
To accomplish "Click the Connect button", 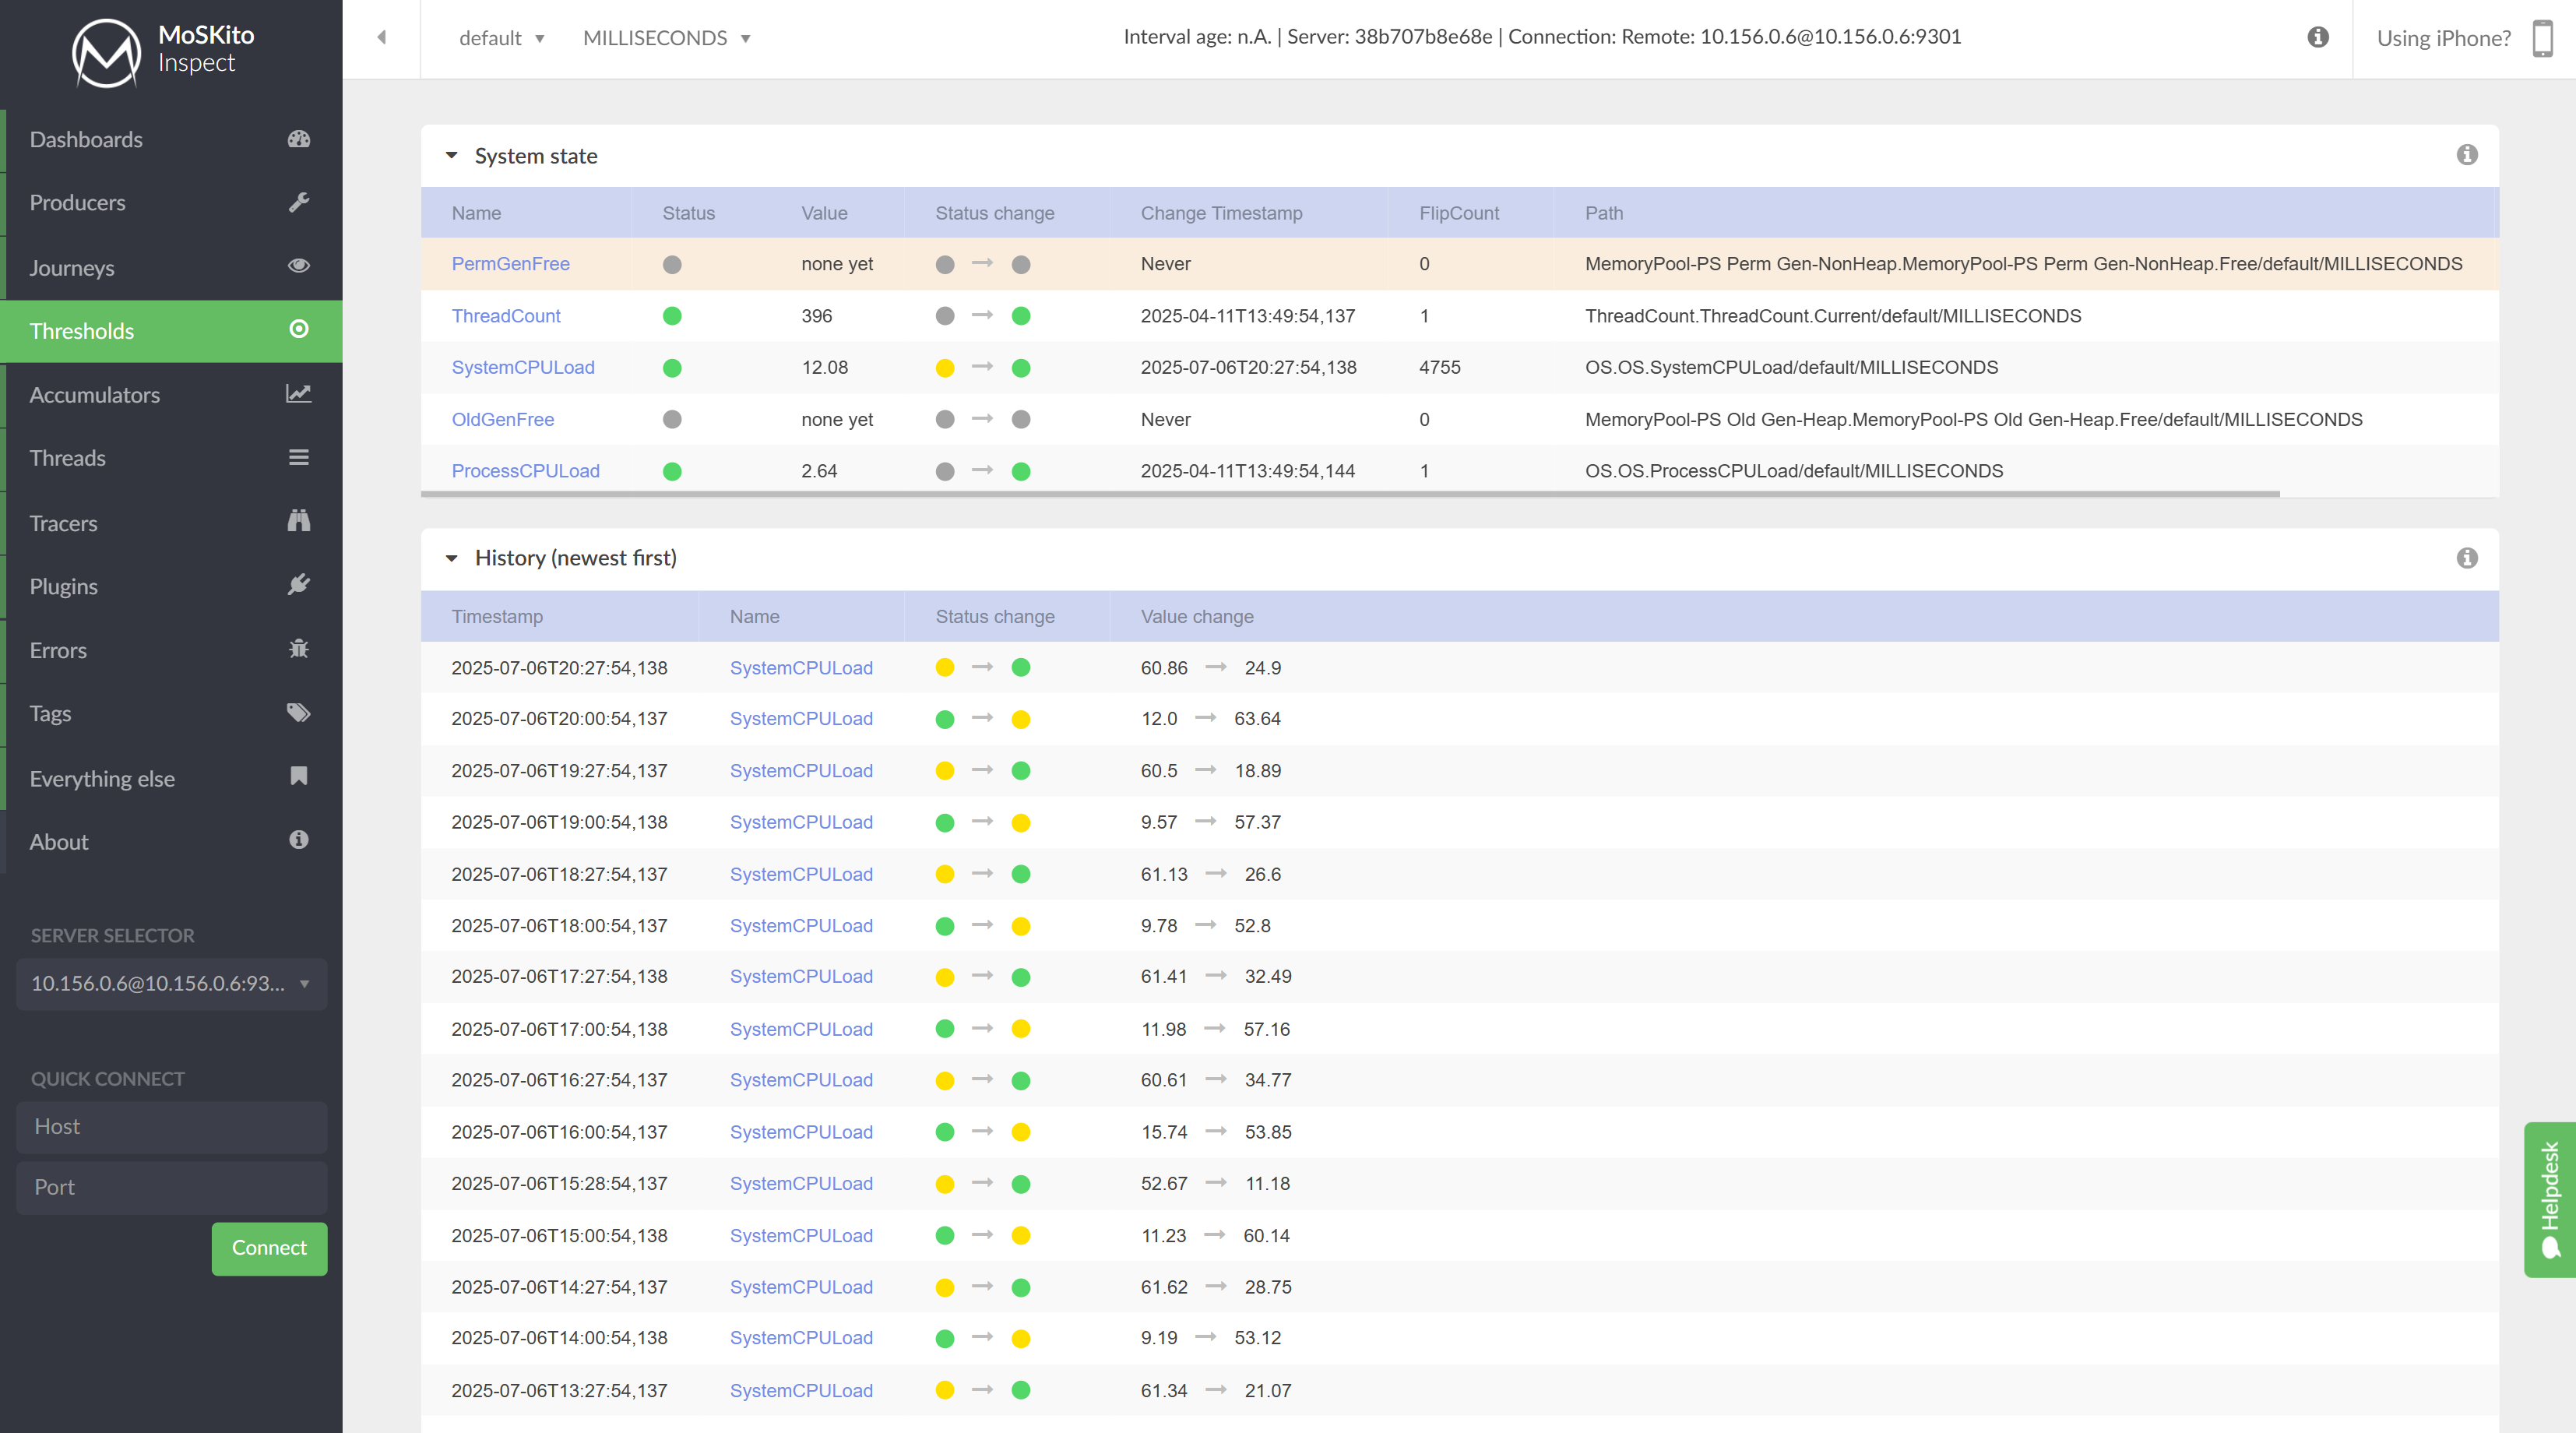I will [268, 1248].
